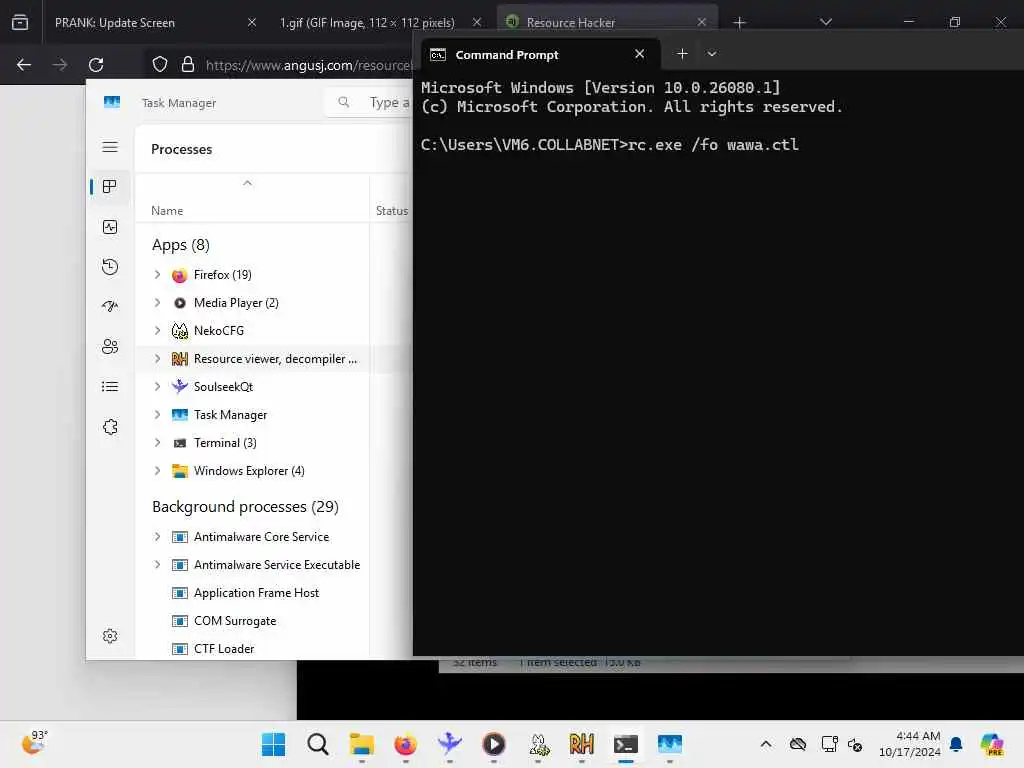Image resolution: width=1024 pixels, height=768 pixels.
Task: Click the Task Manager search box
Action: click(x=368, y=103)
